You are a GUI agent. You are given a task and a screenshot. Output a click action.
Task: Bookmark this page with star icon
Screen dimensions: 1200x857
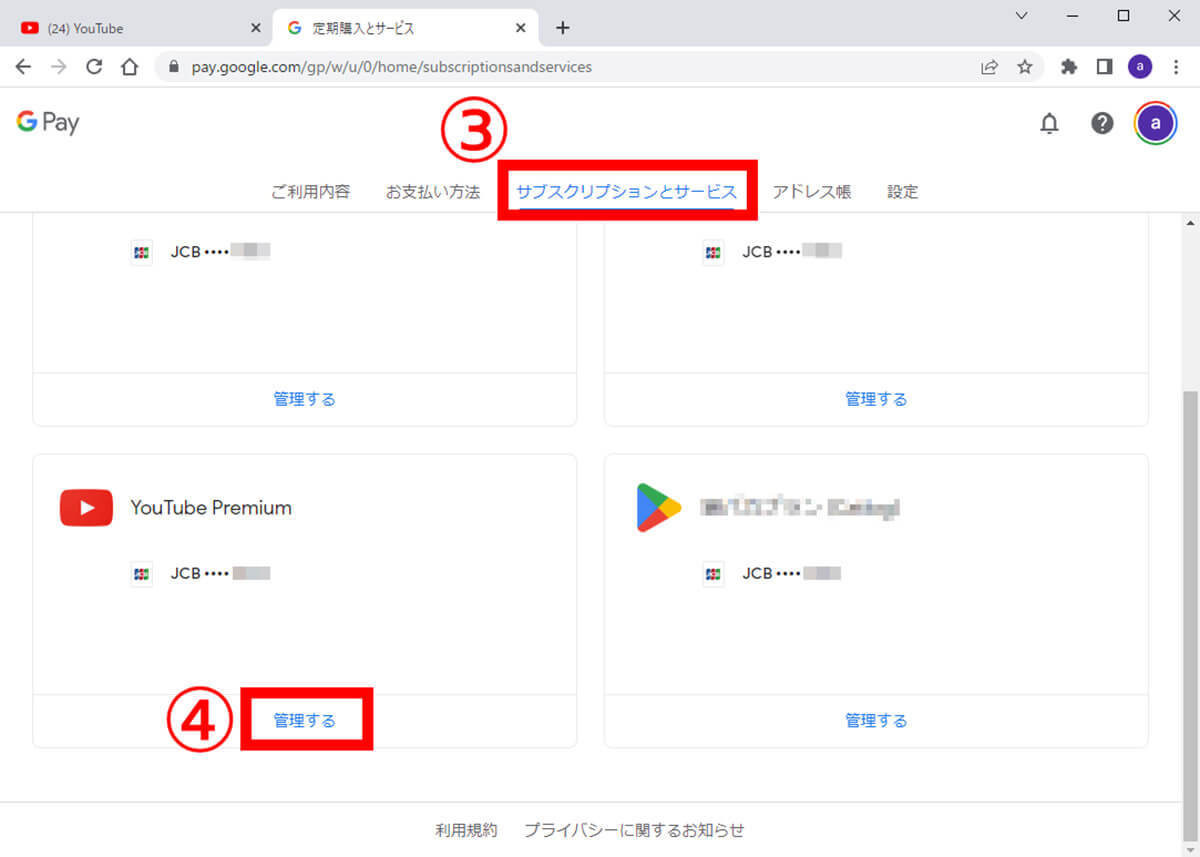[1024, 67]
